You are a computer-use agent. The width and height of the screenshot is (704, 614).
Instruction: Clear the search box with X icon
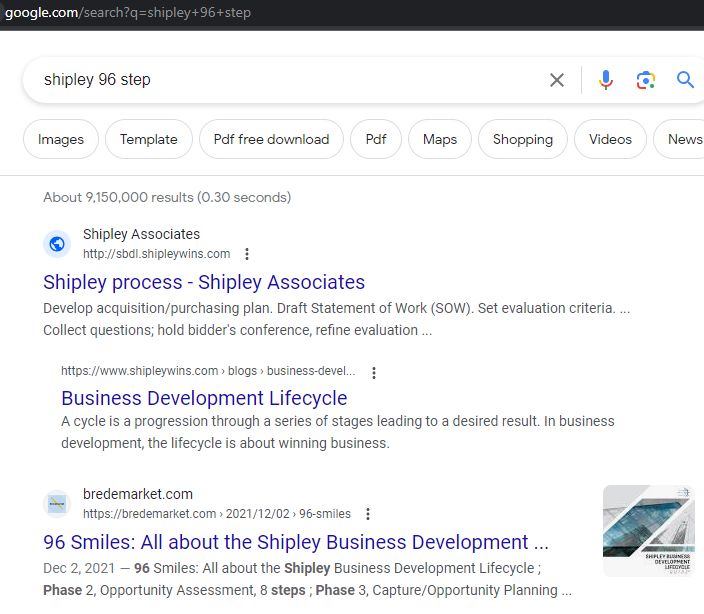(x=557, y=80)
